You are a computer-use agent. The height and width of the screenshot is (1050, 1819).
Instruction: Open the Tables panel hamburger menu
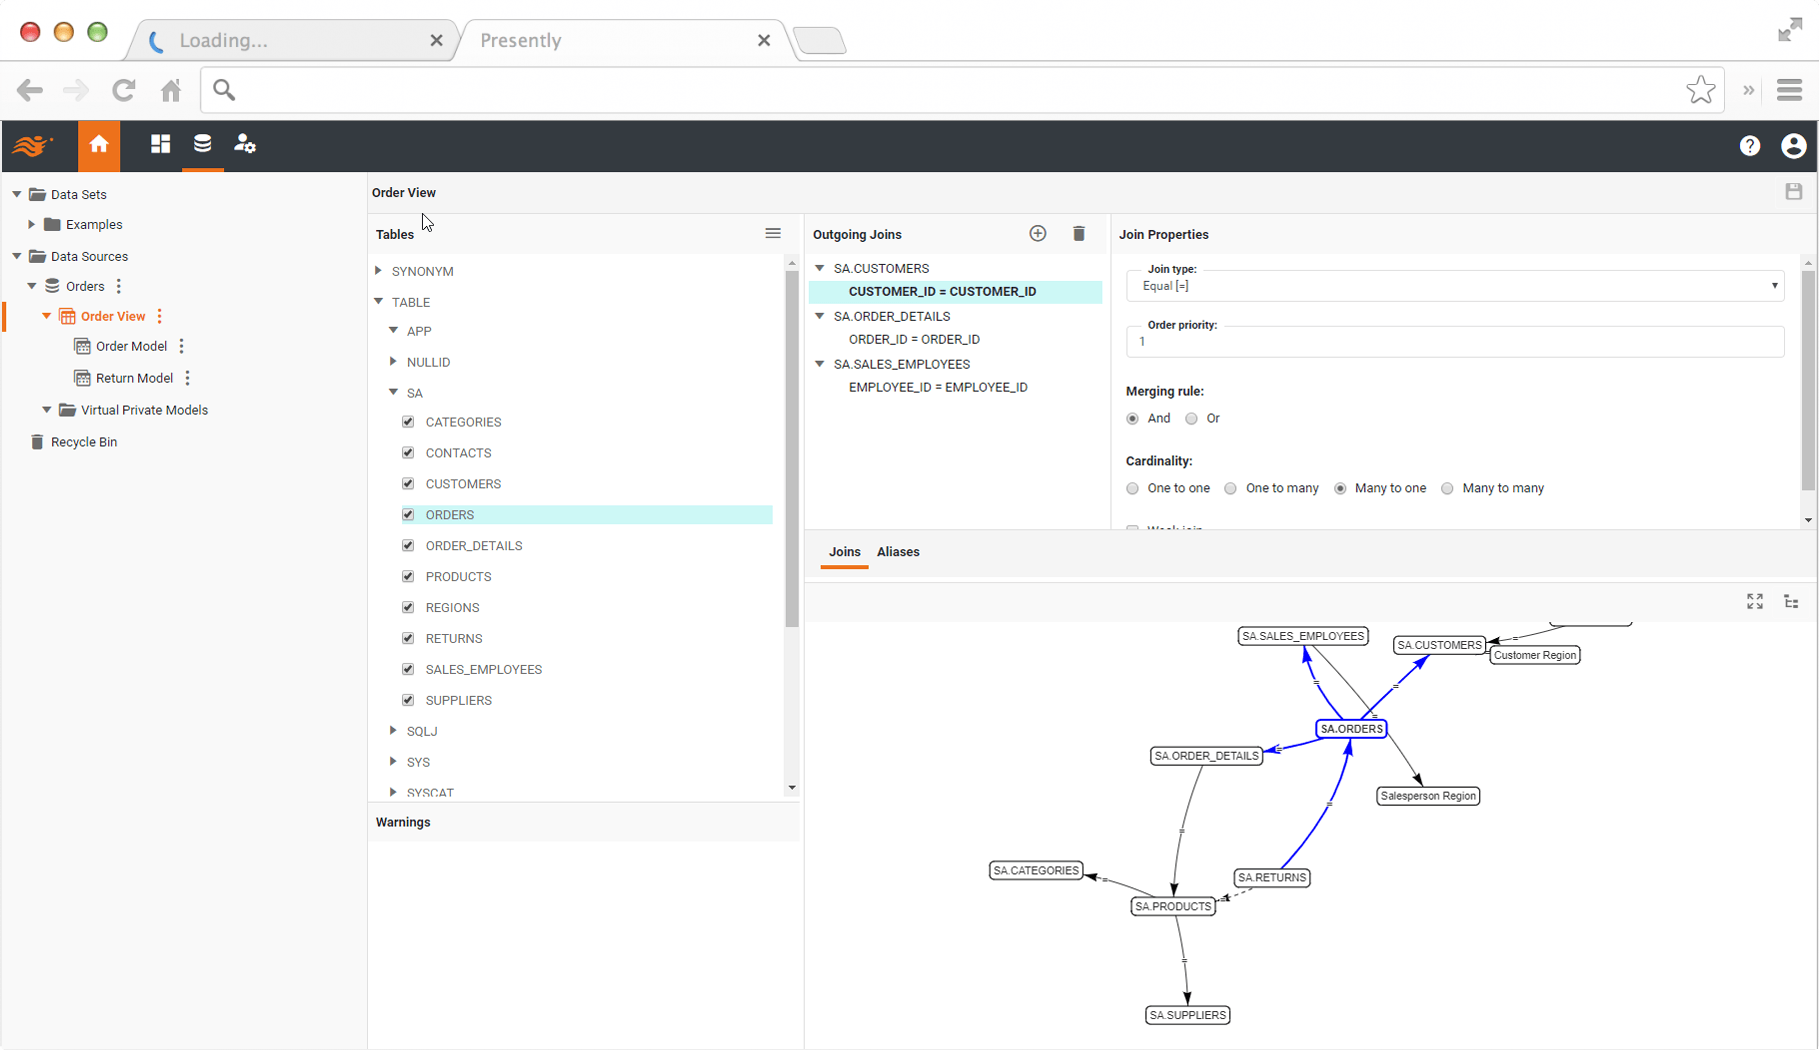773,233
